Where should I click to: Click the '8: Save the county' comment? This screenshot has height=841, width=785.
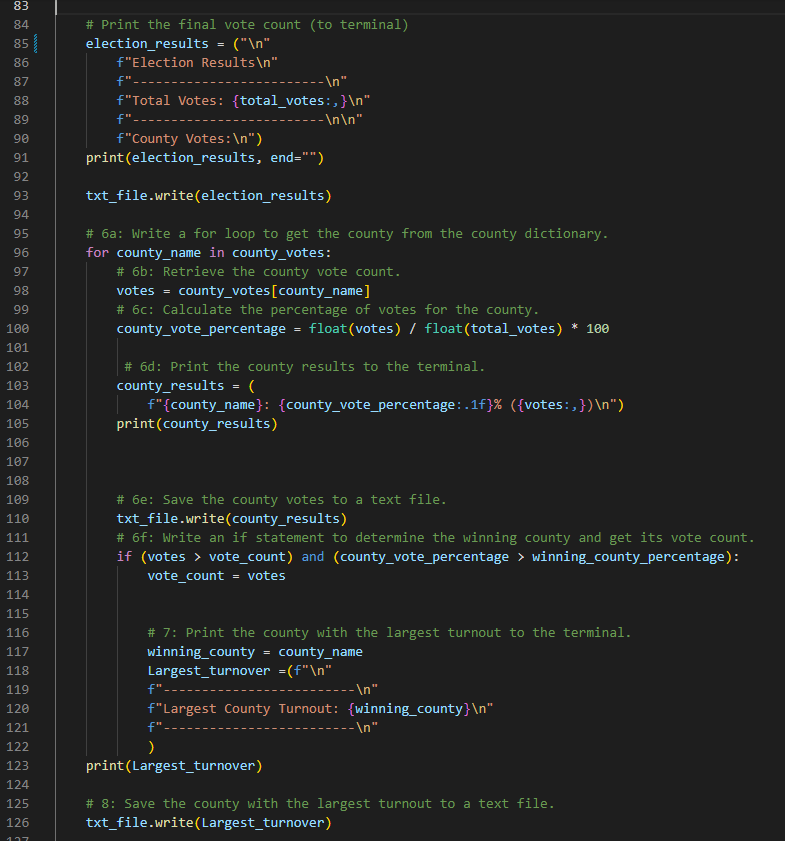pos(320,804)
